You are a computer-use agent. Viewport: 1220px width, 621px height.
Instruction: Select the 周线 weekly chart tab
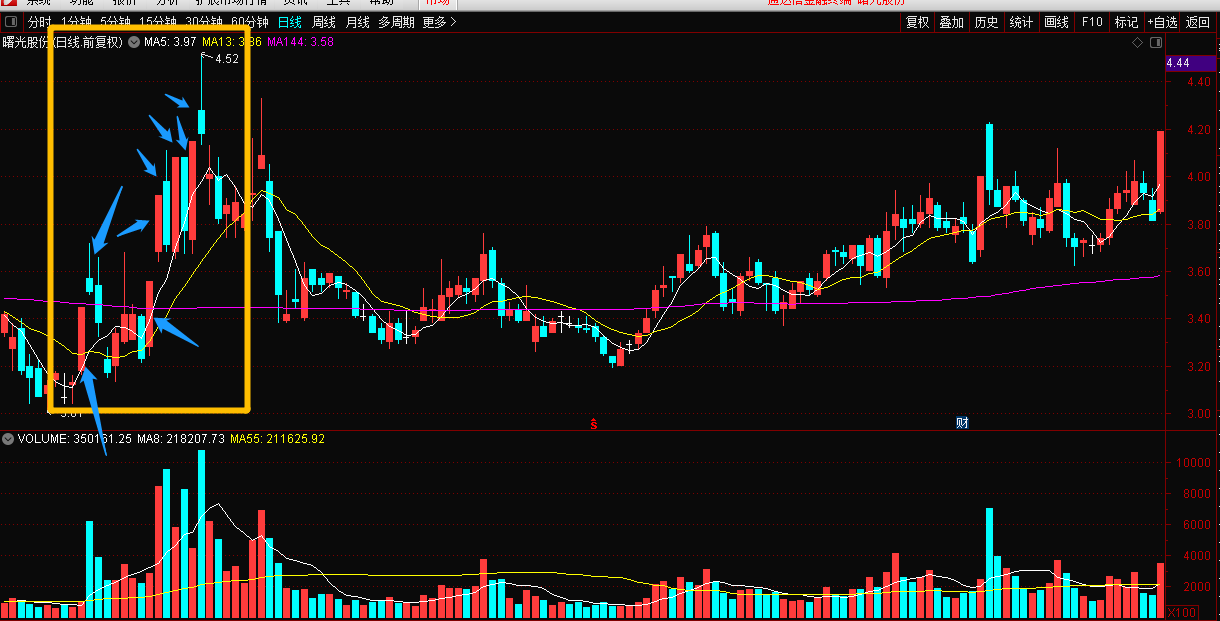pos(324,22)
